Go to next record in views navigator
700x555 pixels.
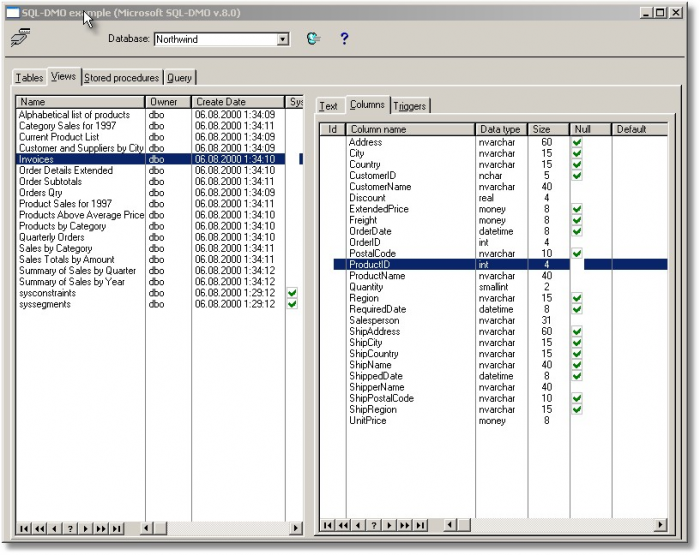[x=85, y=529]
